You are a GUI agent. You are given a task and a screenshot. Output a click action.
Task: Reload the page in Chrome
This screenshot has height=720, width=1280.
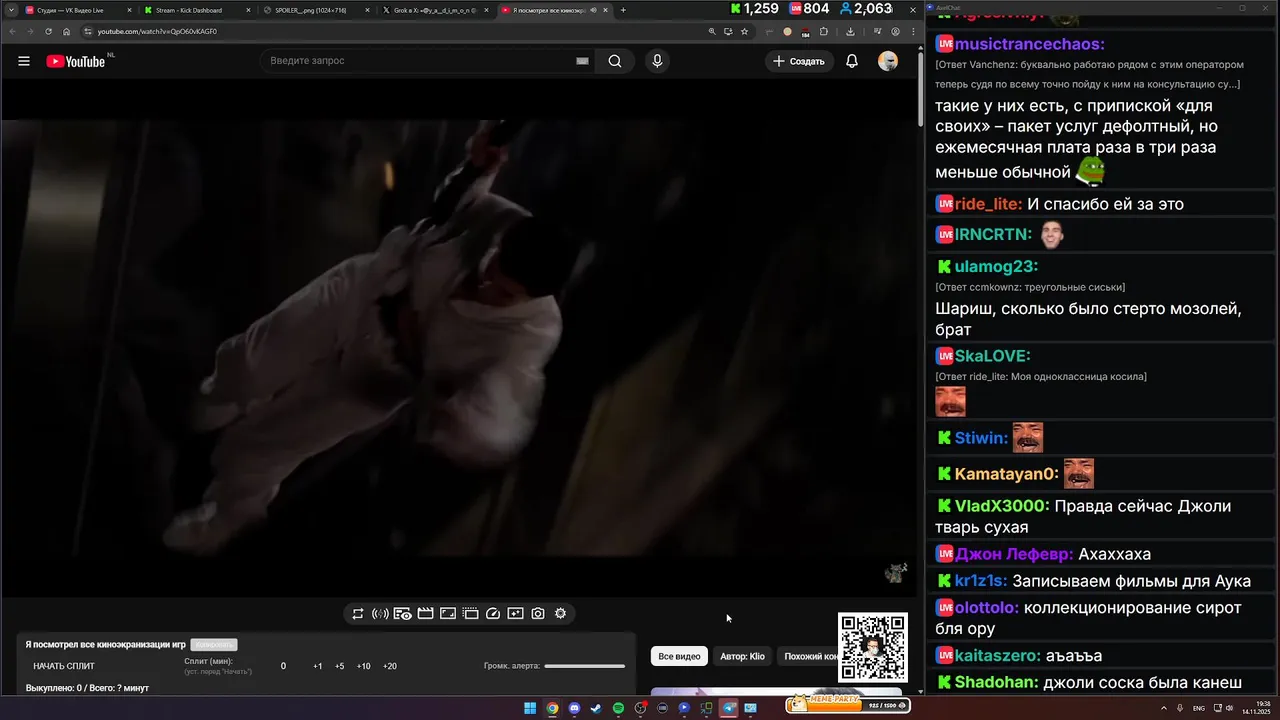pyautogui.click(x=48, y=31)
